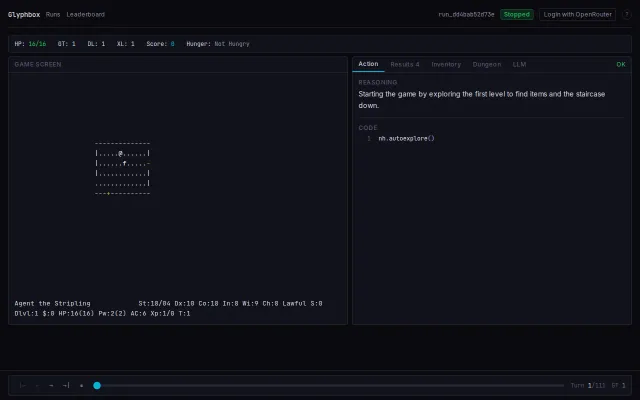
Task: Step back one turn with left arrow
Action: coord(37,385)
